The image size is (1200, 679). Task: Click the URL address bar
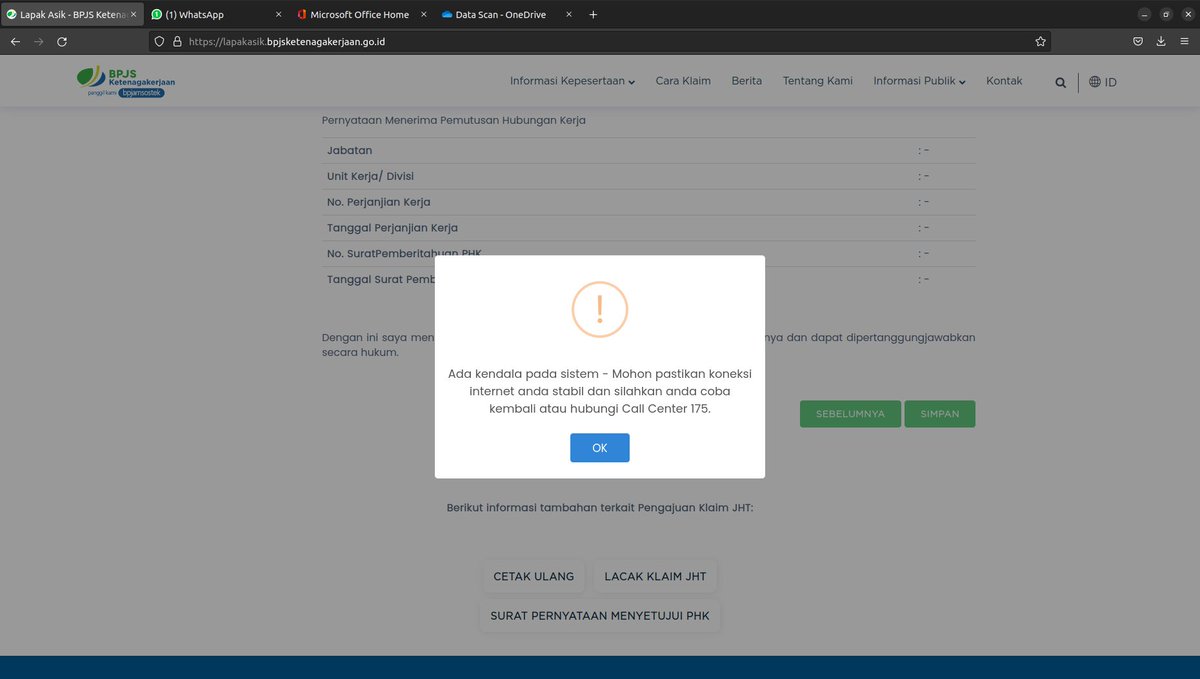click(x=600, y=42)
